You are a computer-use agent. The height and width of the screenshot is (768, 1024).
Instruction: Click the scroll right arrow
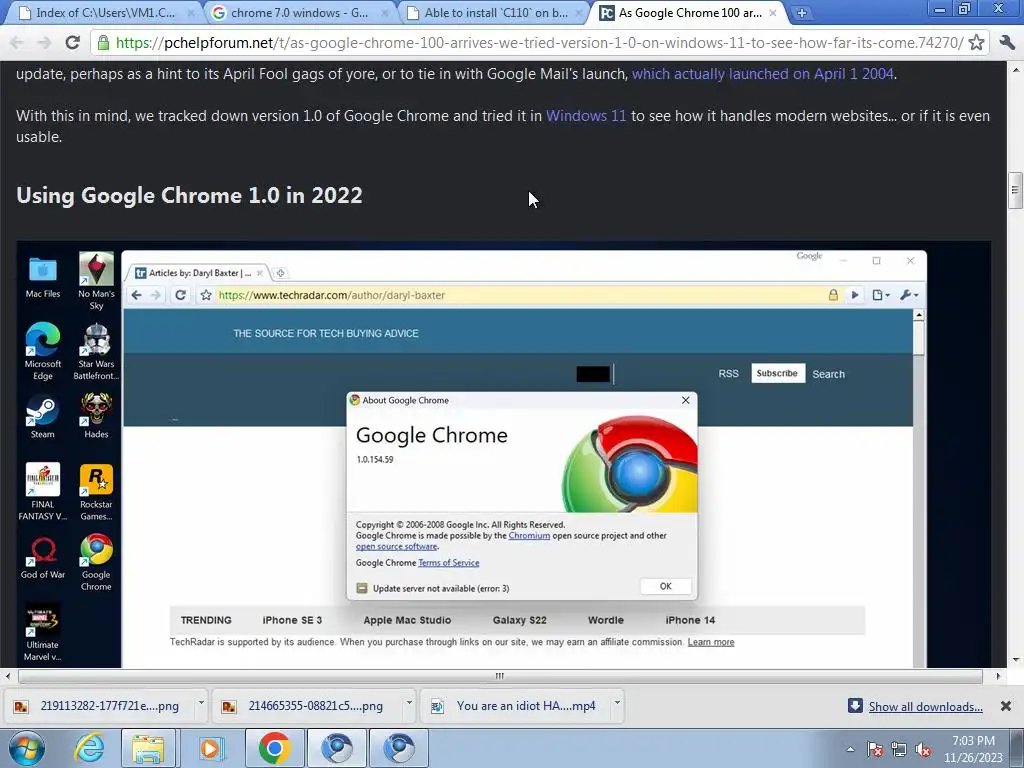998,676
